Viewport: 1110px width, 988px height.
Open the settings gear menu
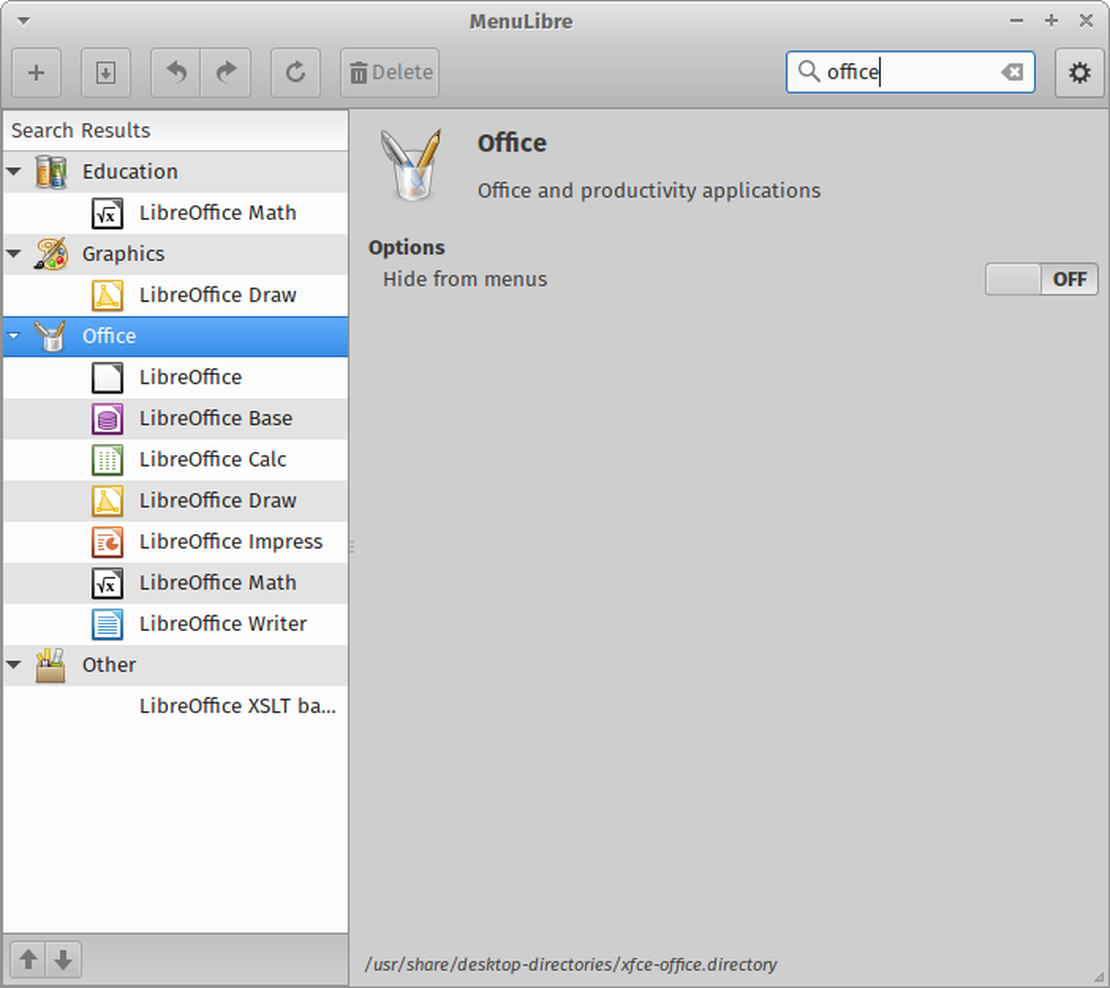[1079, 72]
